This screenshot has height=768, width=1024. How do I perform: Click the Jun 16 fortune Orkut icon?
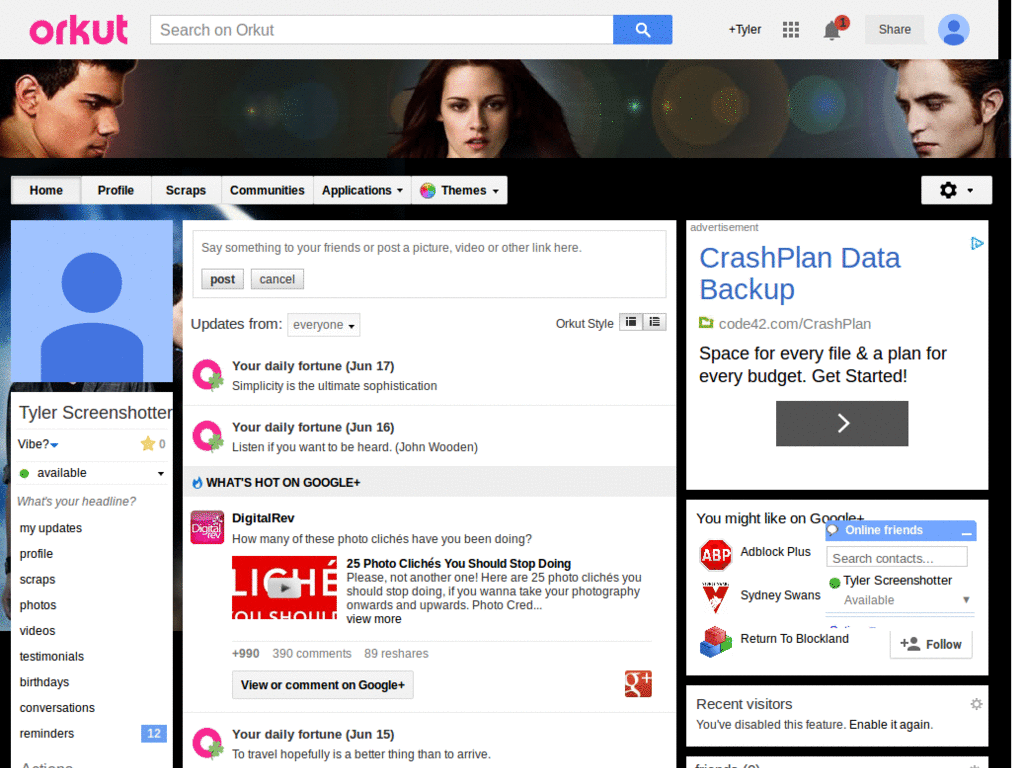[x=208, y=437]
